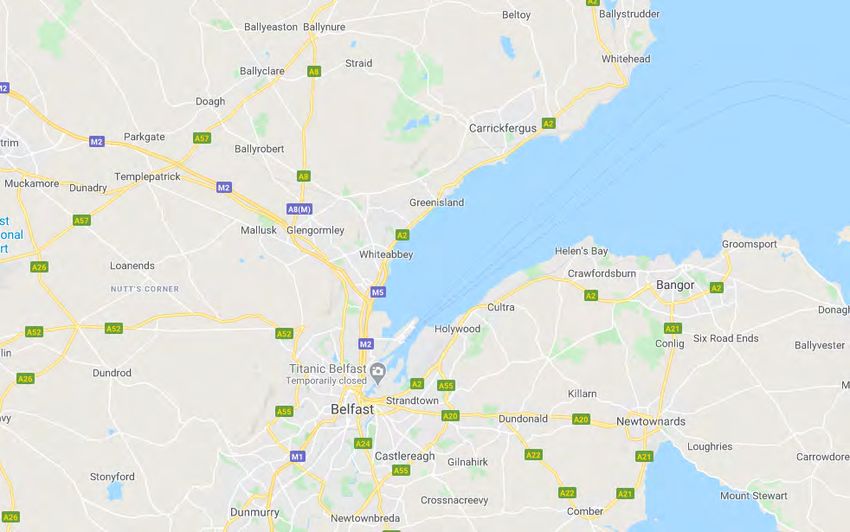Click the A8(M) road shield marker
Screen dimensions: 850x532
(299, 209)
